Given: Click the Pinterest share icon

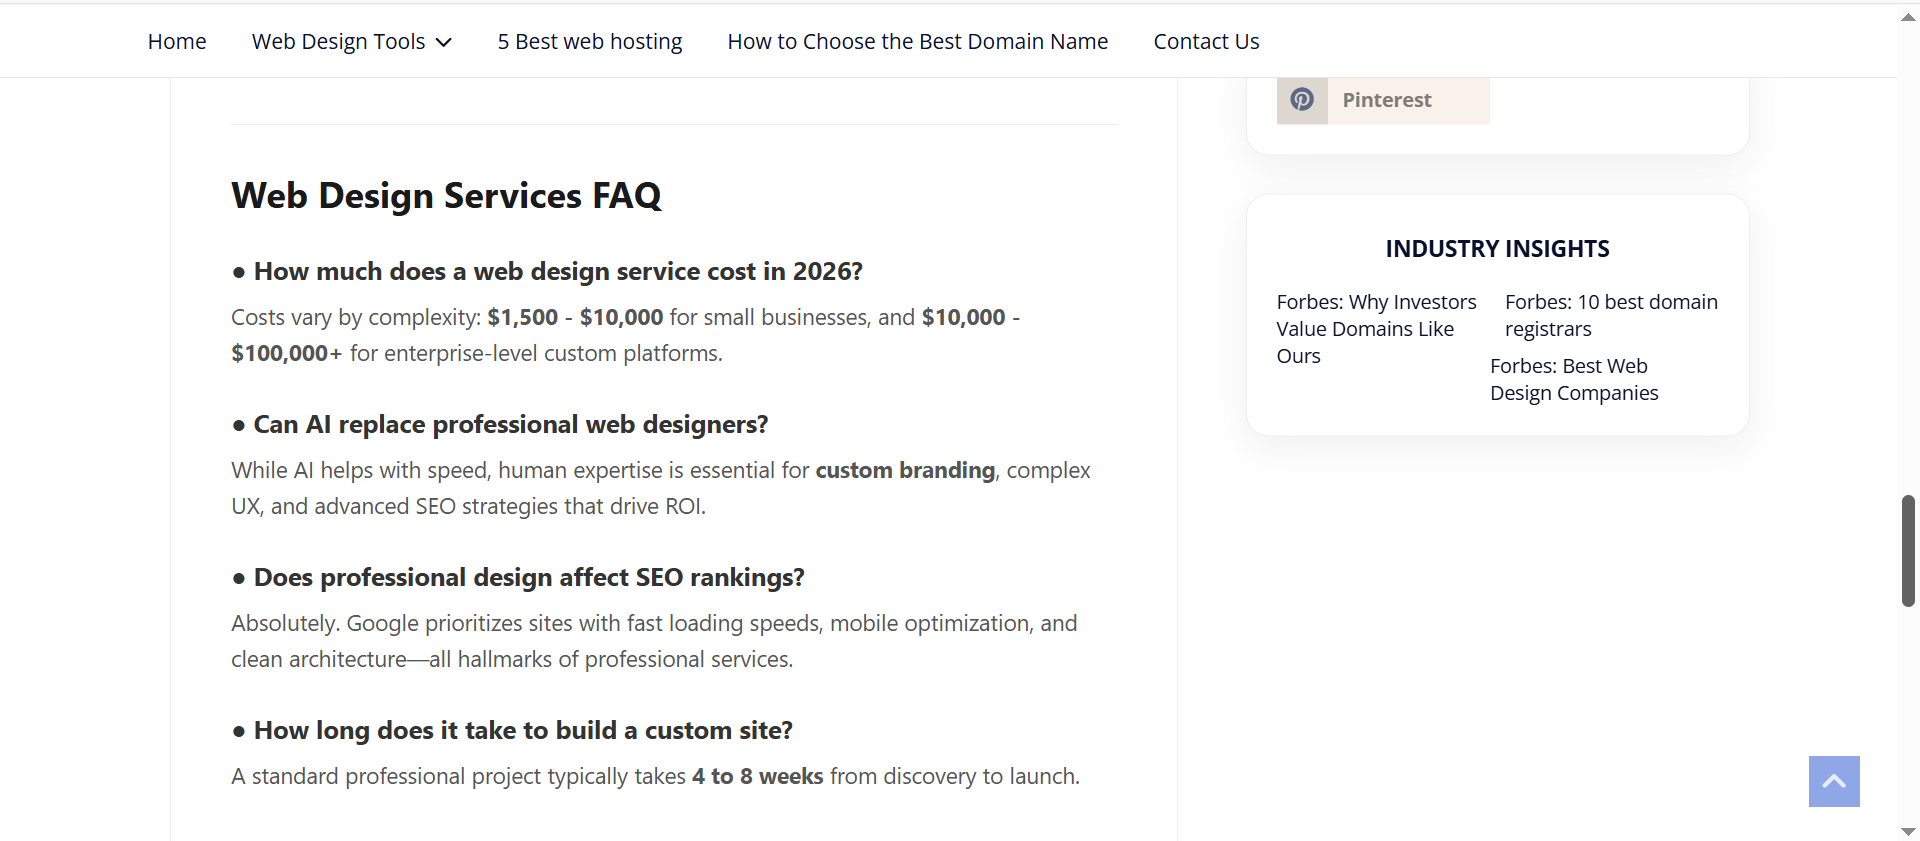Looking at the screenshot, I should point(1301,99).
